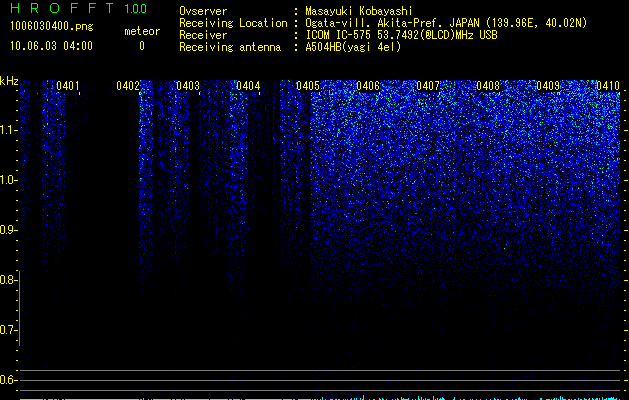This screenshot has height=400, width=629.
Task: Click the 0.6 frequency axis label
Action: 7,380
